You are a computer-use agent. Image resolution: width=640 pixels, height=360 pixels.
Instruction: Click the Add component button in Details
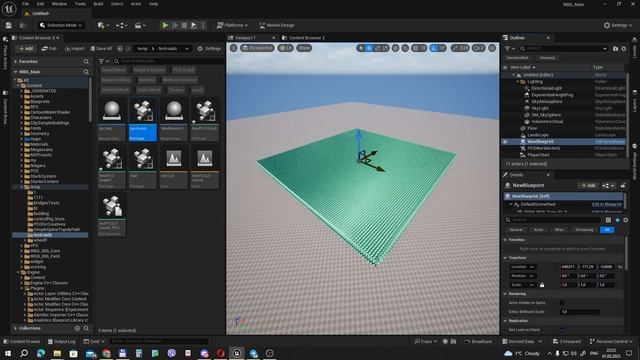pos(588,185)
